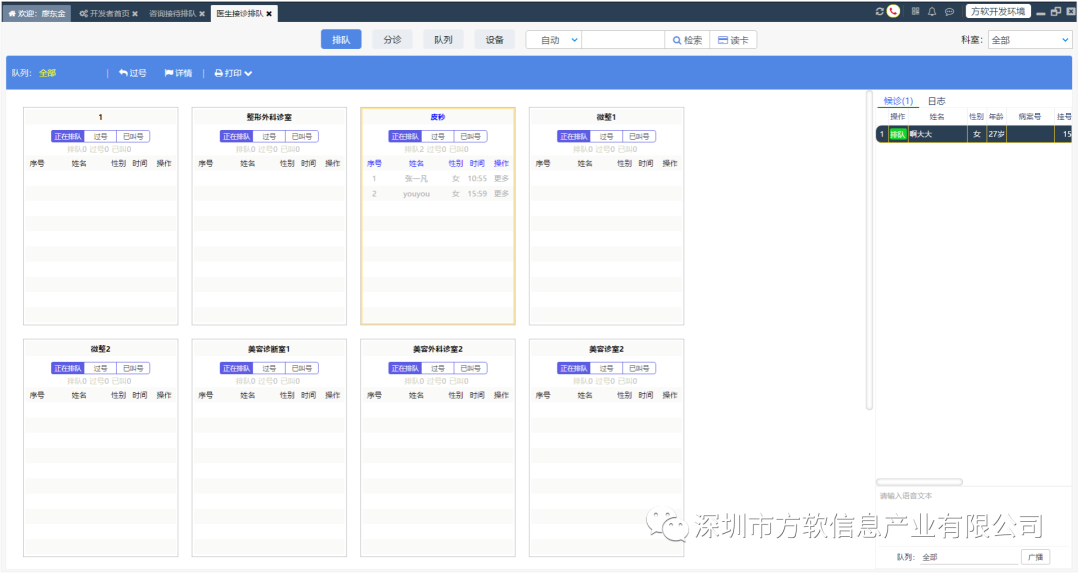The width and height of the screenshot is (1080, 574).
Task: Open the chat message bubble icon
Action: pyautogui.click(x=949, y=12)
